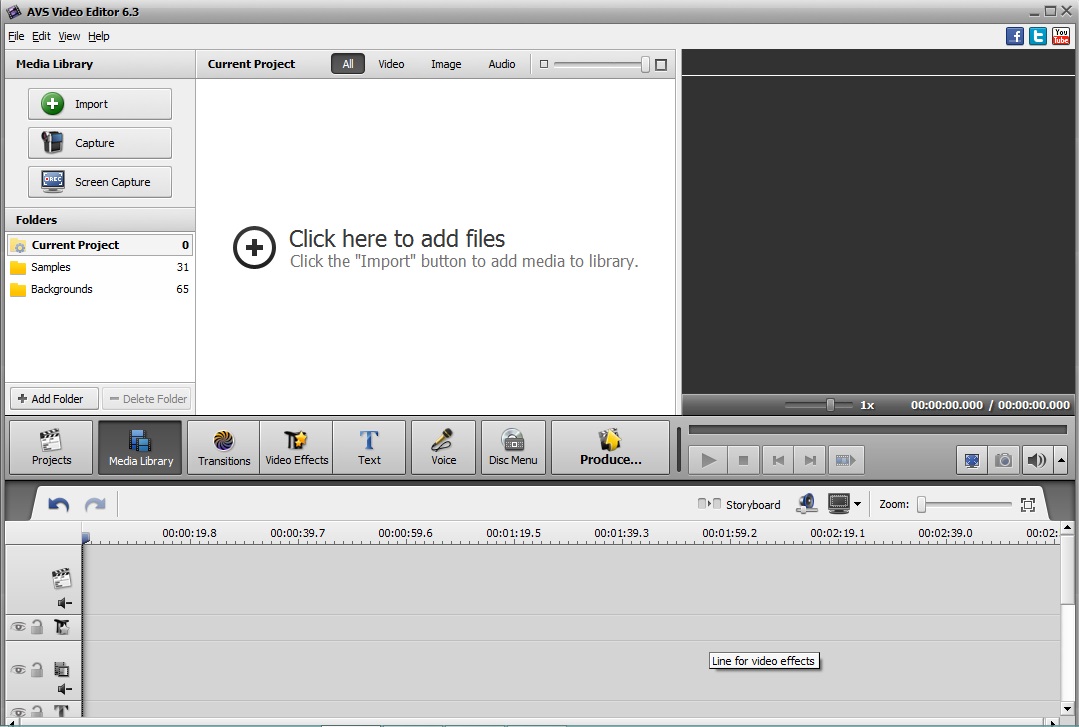Open the Text panel
The width and height of the screenshot is (1079, 727).
point(369,447)
